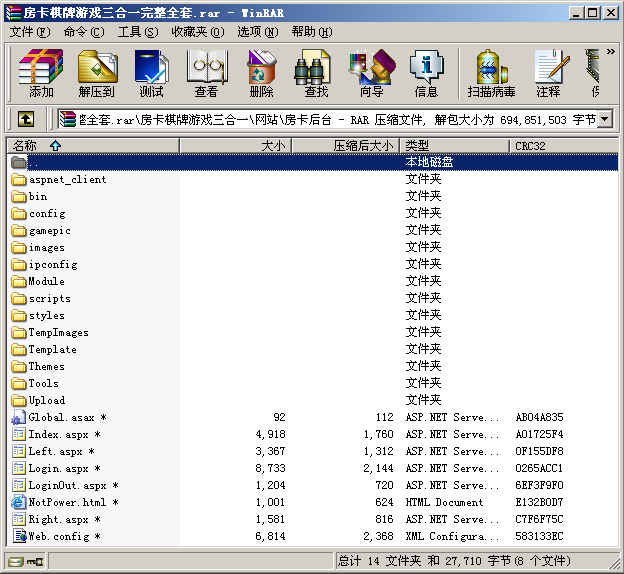Click the 查找 (Find) binoculars icon
Viewport: 624px width, 574px height.
[x=316, y=72]
